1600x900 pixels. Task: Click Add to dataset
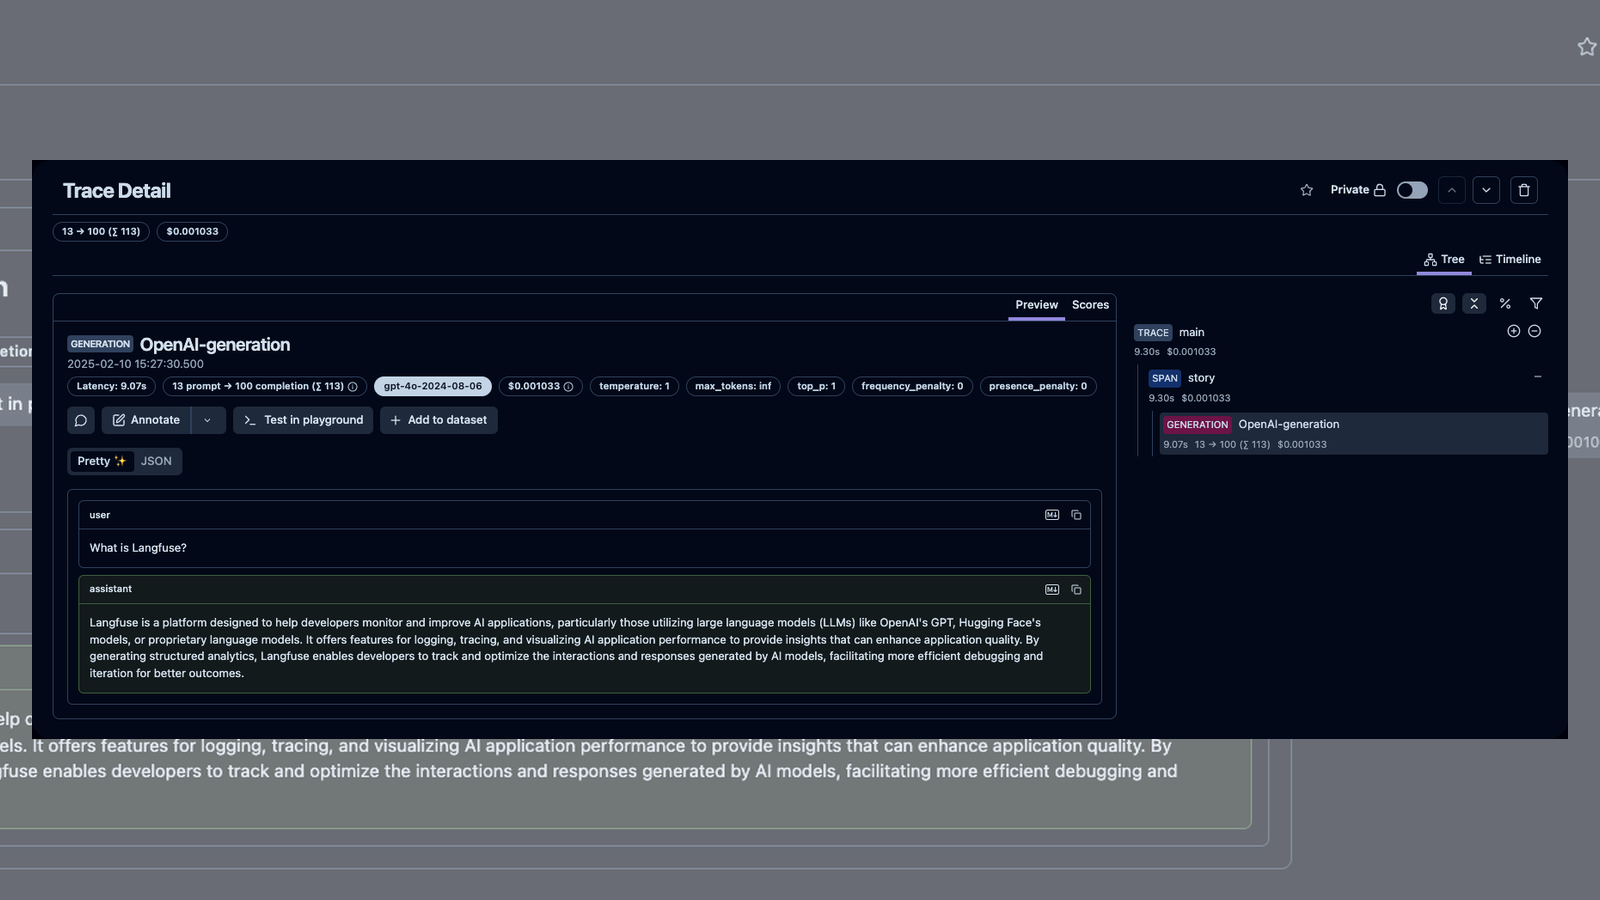[x=438, y=420]
